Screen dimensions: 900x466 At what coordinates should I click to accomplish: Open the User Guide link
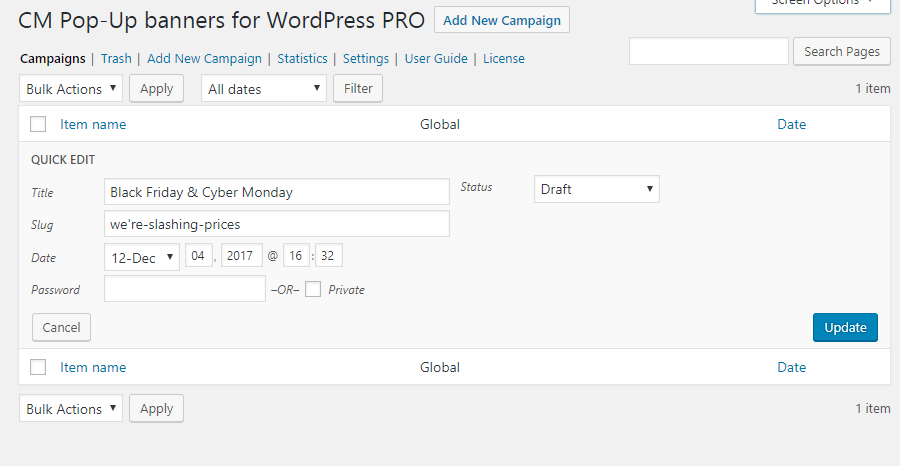(x=436, y=59)
